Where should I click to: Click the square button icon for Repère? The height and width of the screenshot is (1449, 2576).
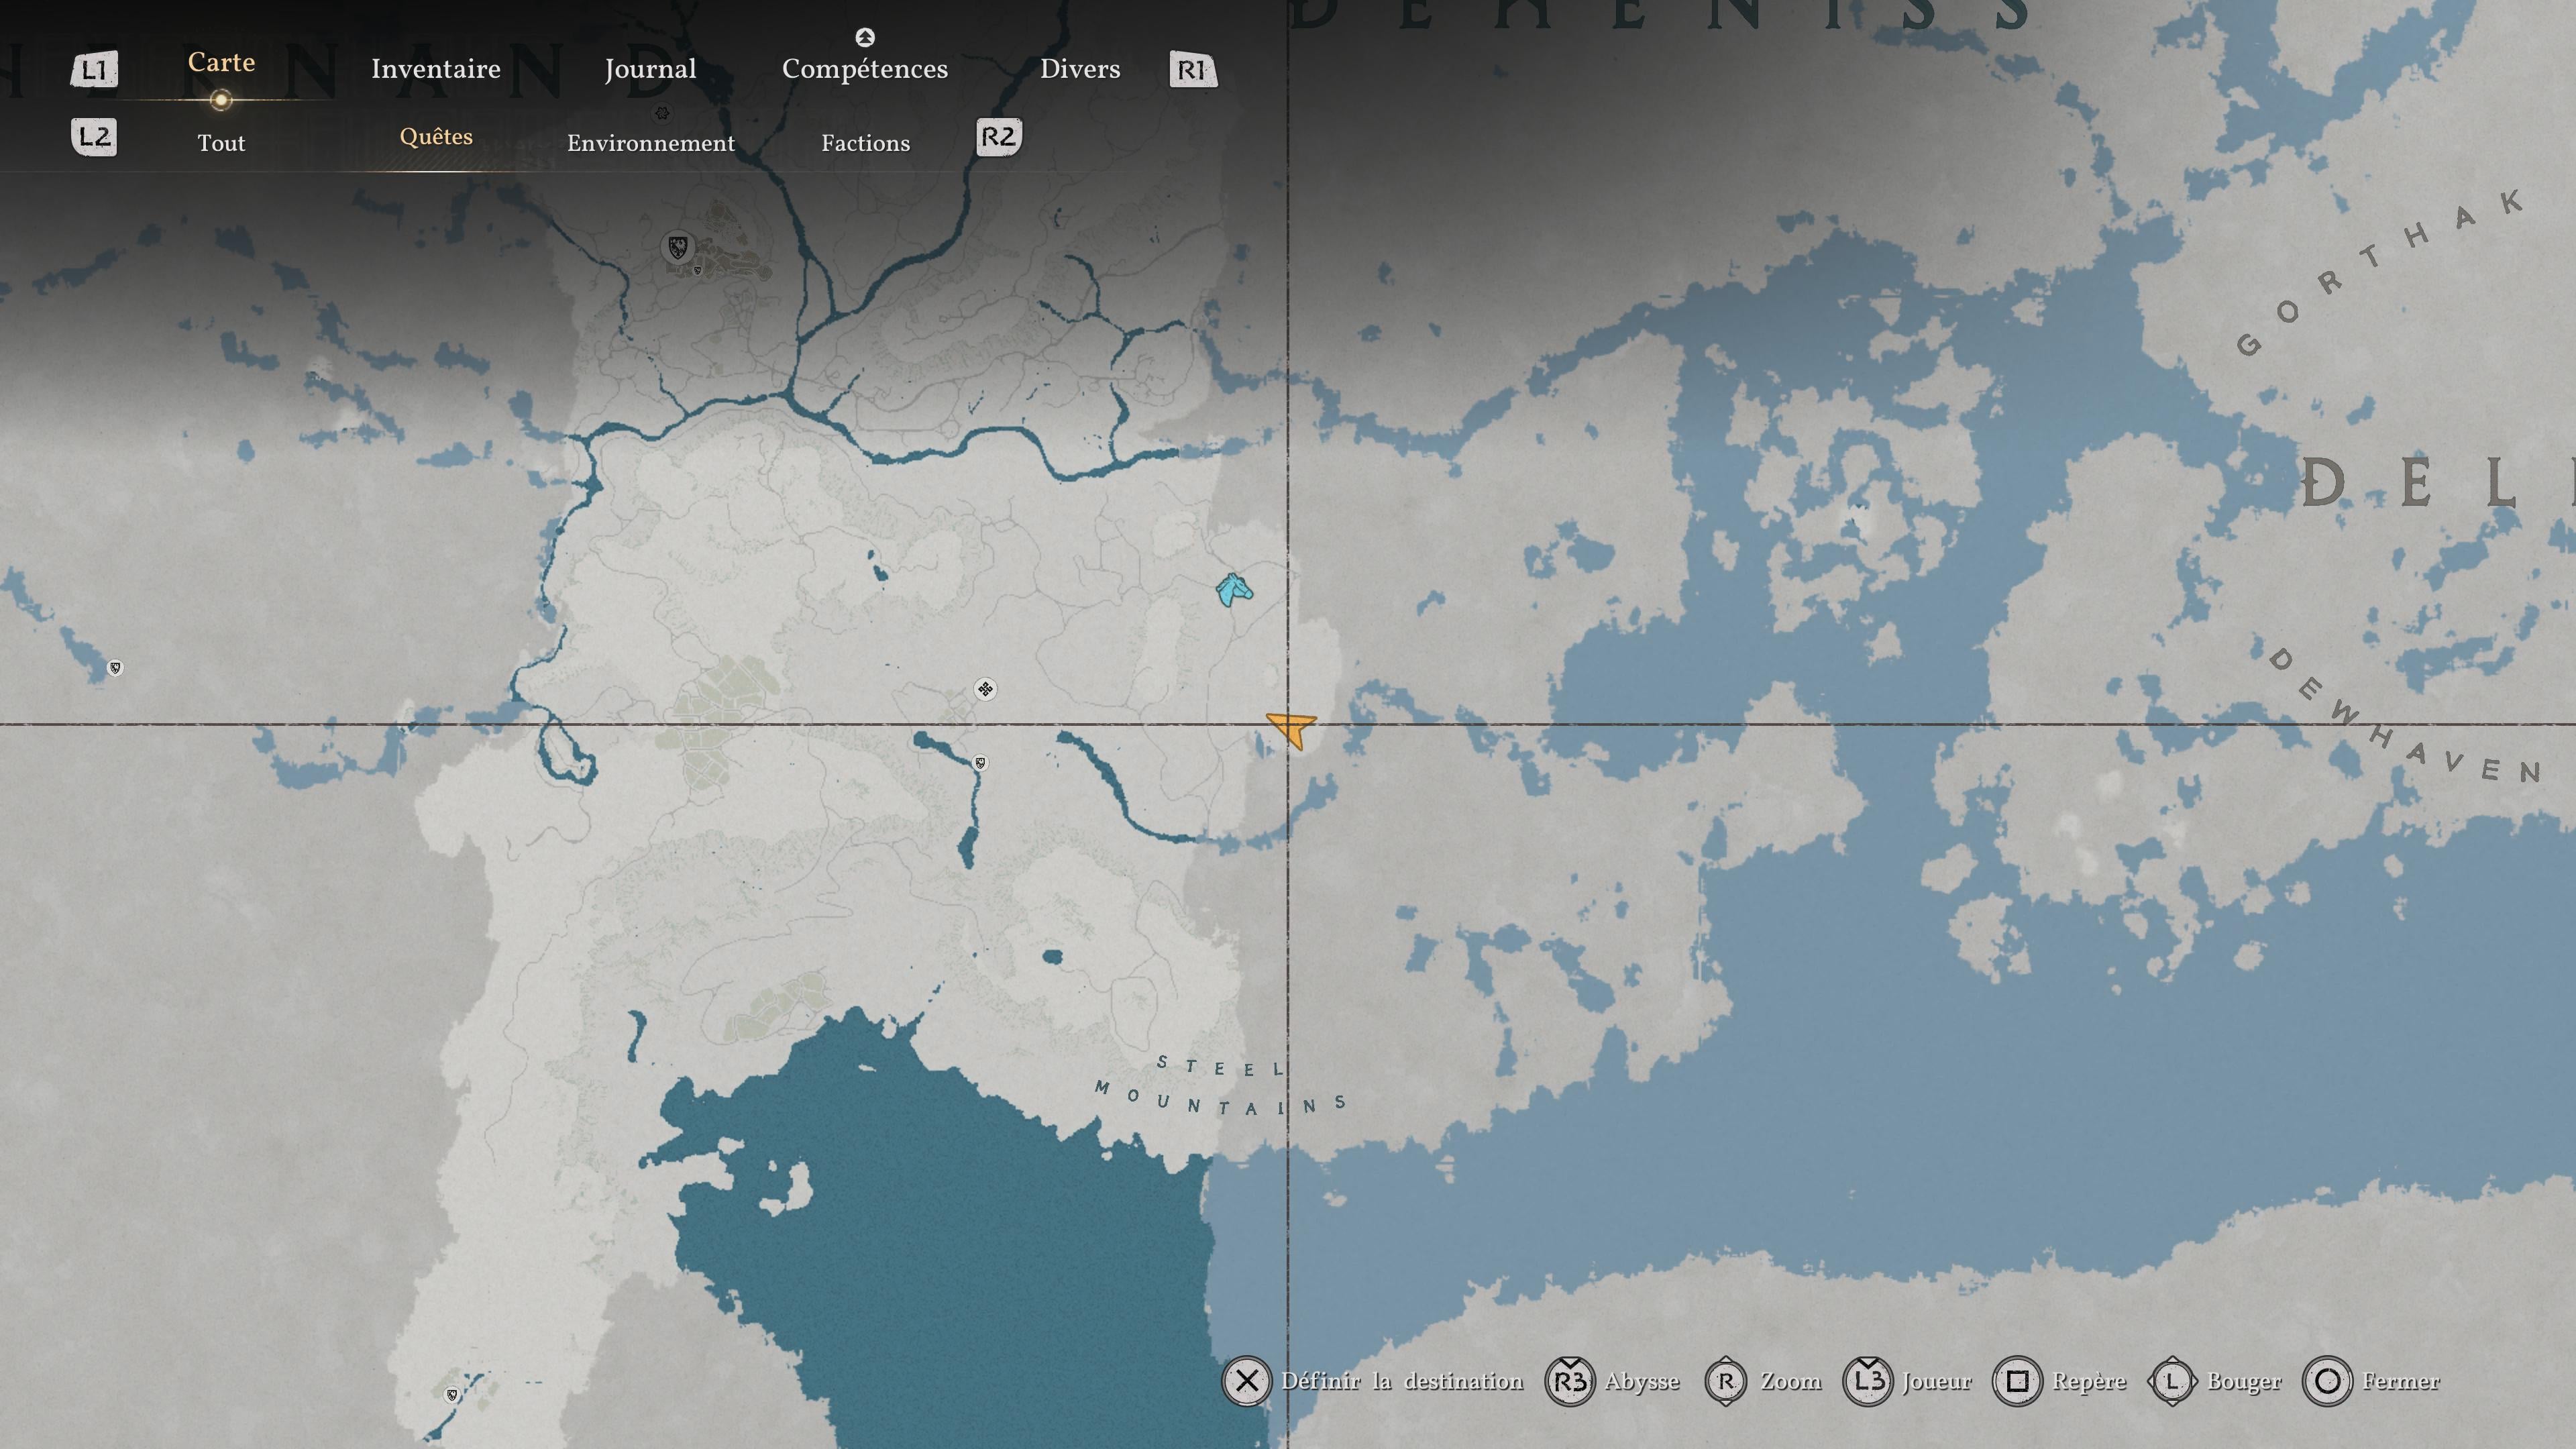[2017, 1382]
